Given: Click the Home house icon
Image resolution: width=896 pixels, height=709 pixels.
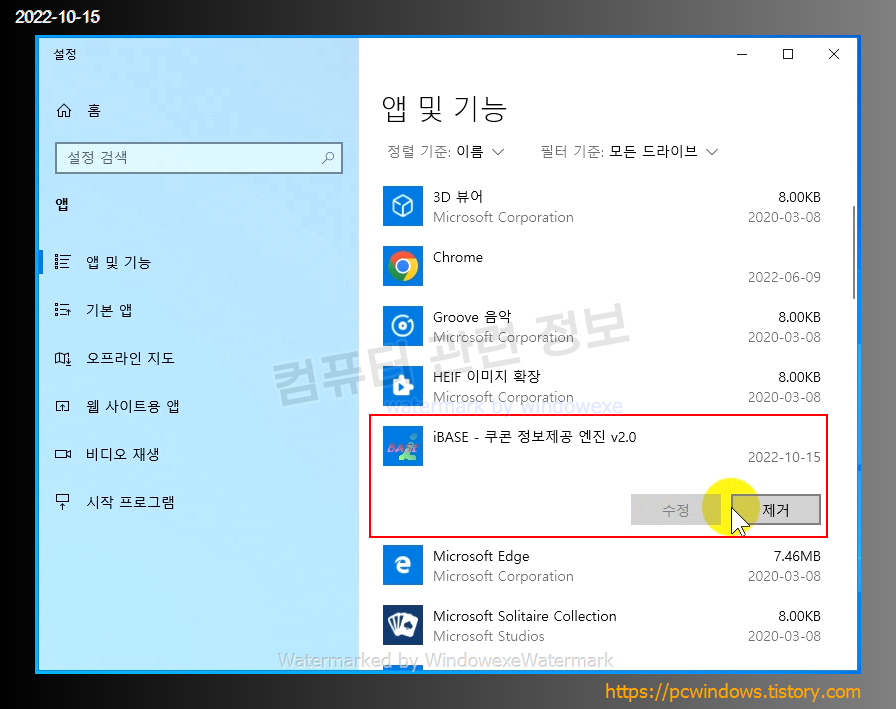Looking at the screenshot, I should click(64, 110).
